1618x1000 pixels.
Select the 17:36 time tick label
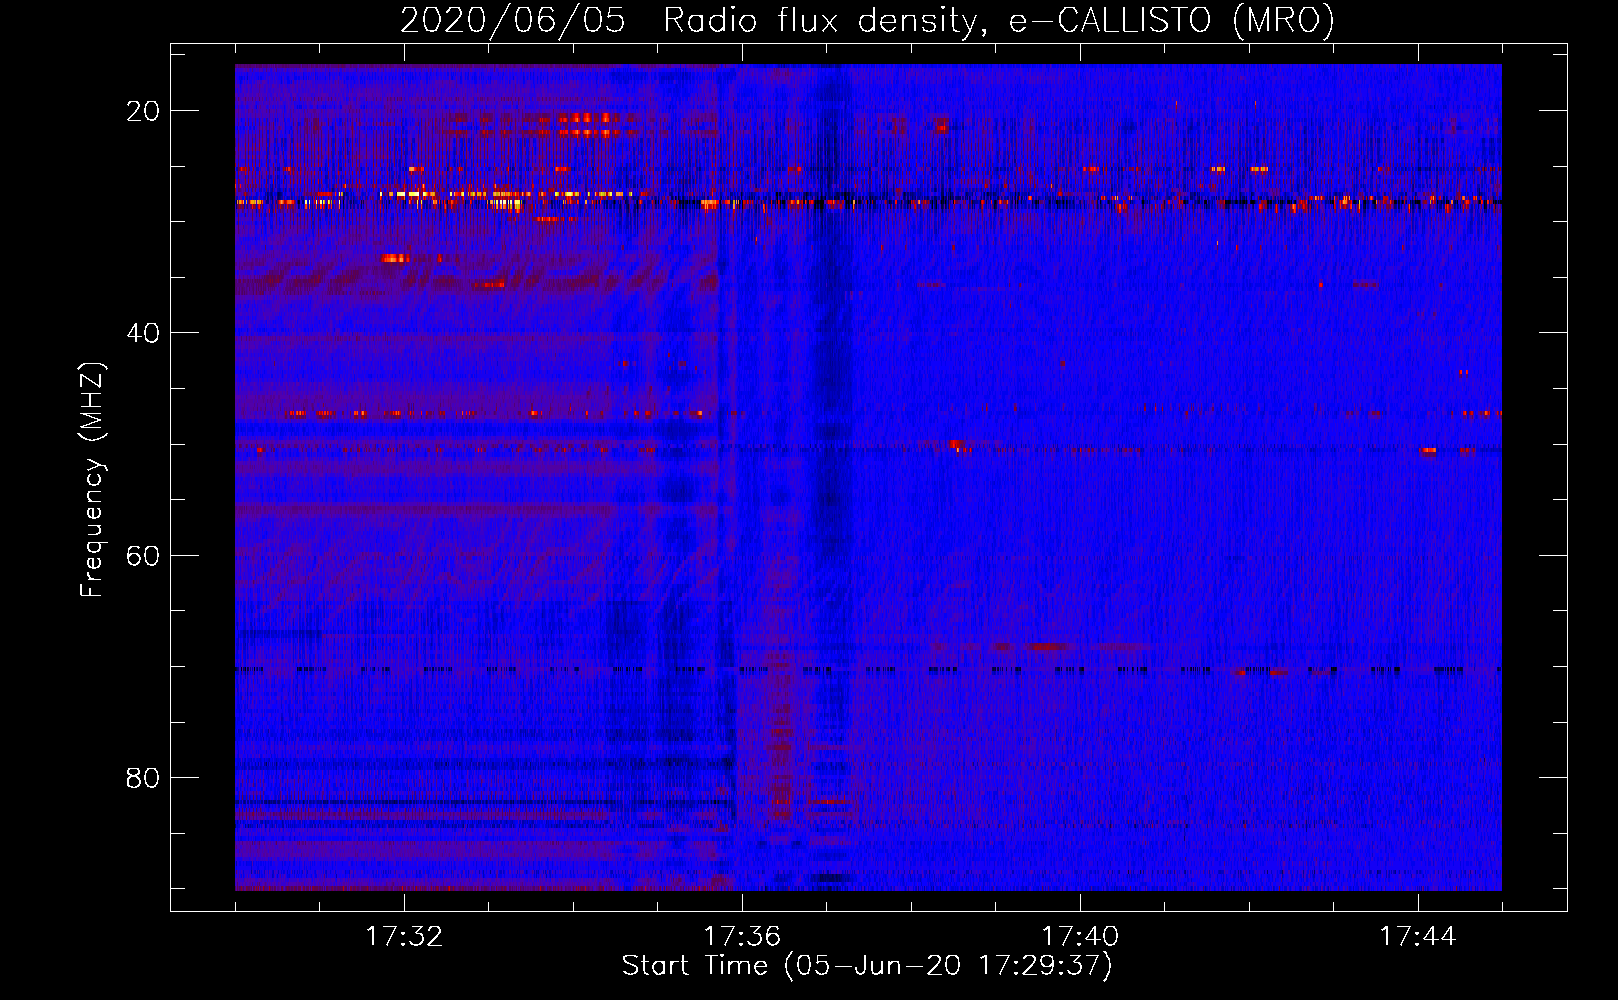click(x=742, y=937)
